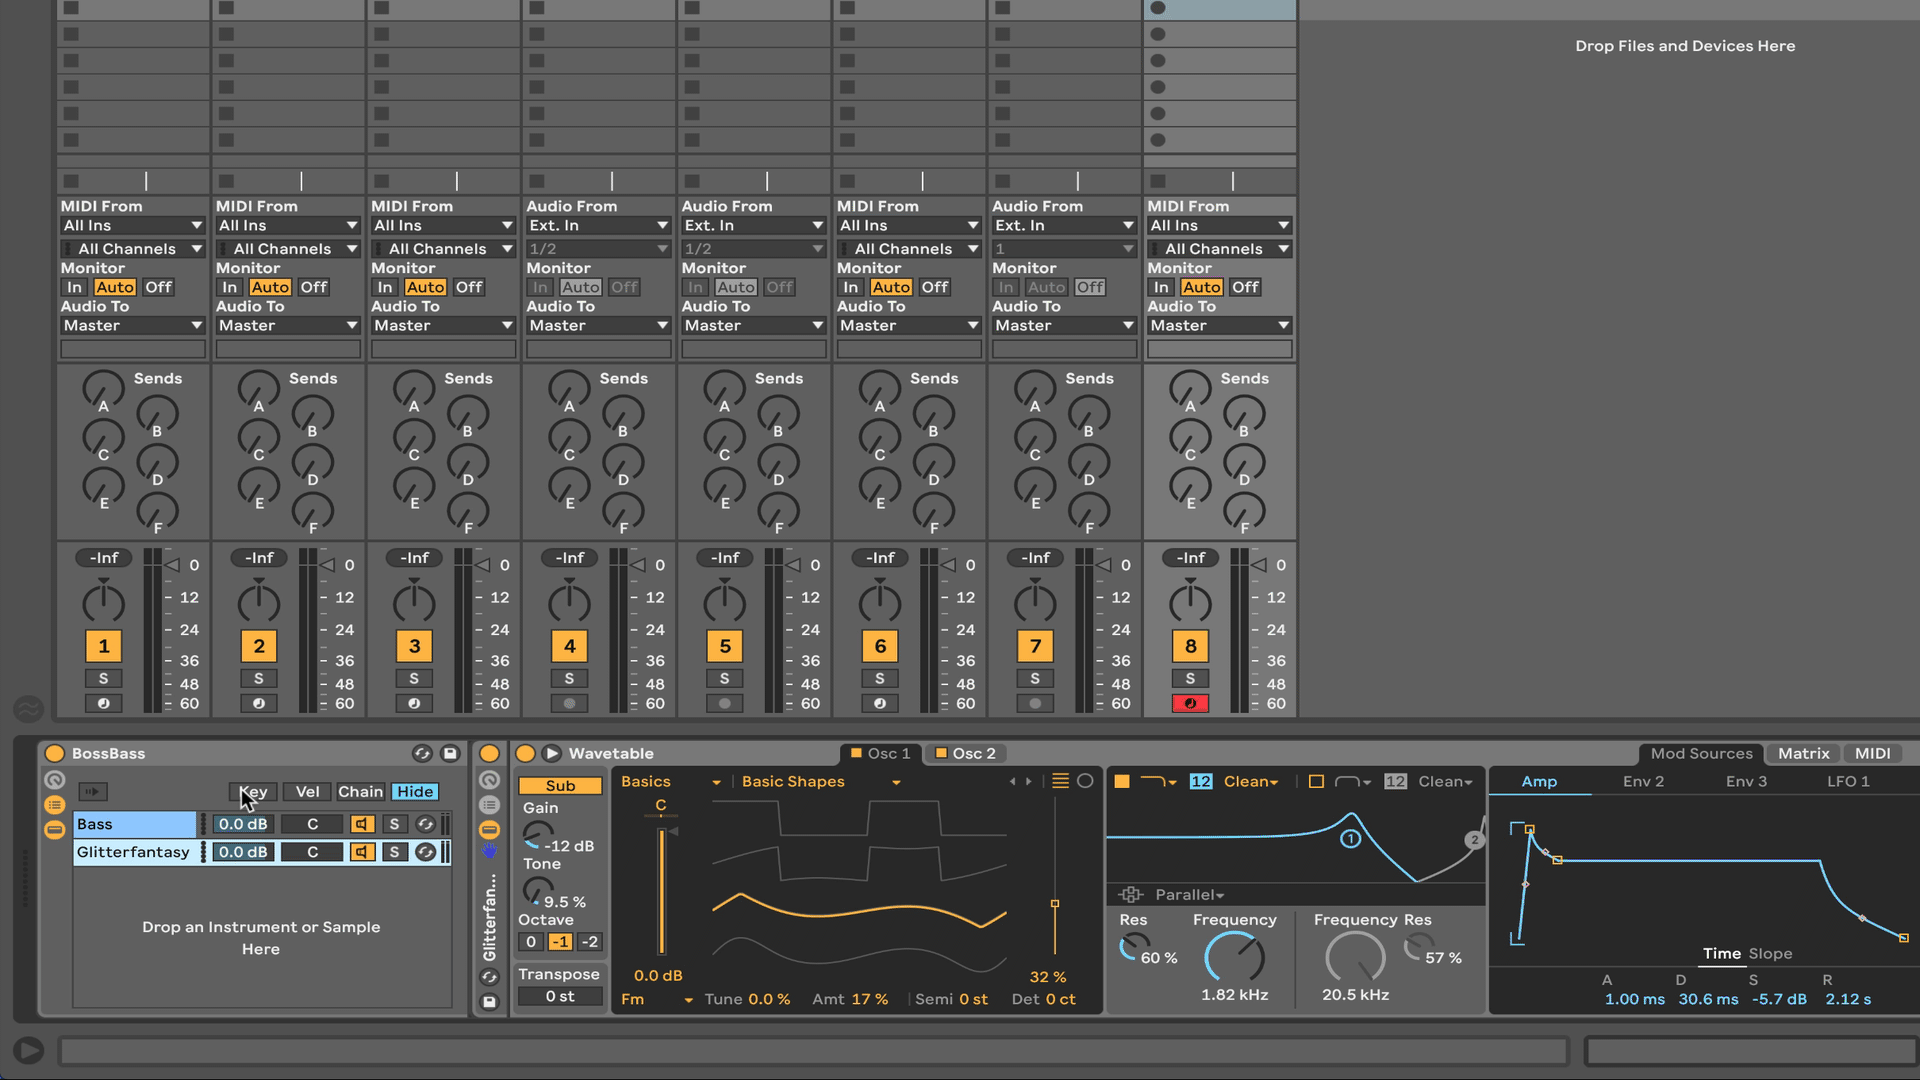Image resolution: width=1920 pixels, height=1080 pixels.
Task: Open the Basic Shapes wavetable dropdown
Action: click(x=820, y=781)
